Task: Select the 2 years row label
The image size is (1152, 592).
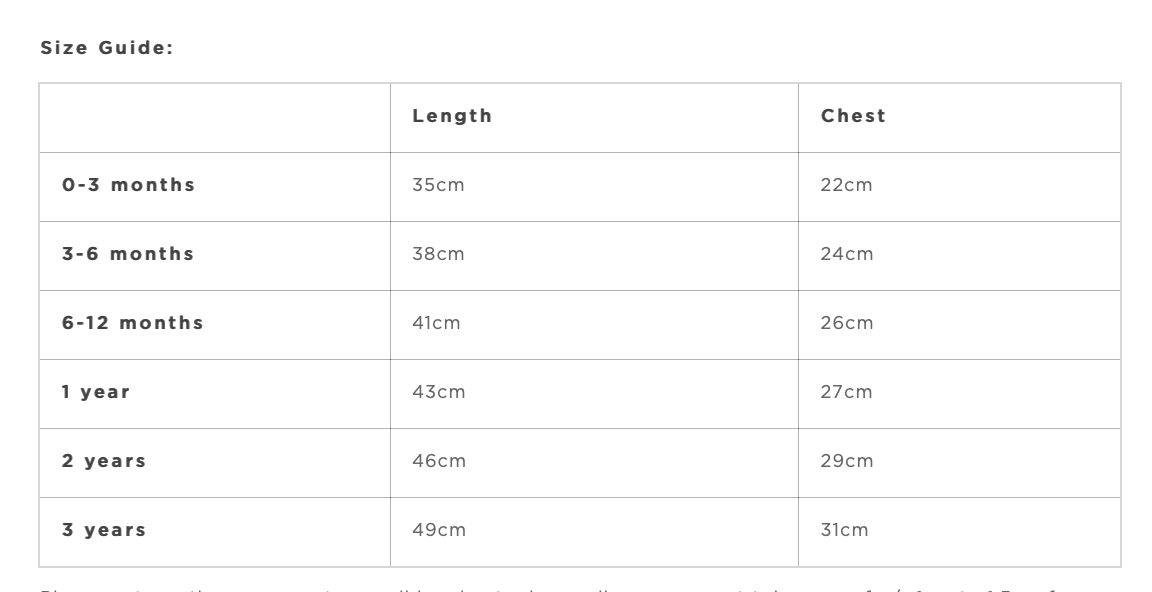Action: click(x=104, y=461)
